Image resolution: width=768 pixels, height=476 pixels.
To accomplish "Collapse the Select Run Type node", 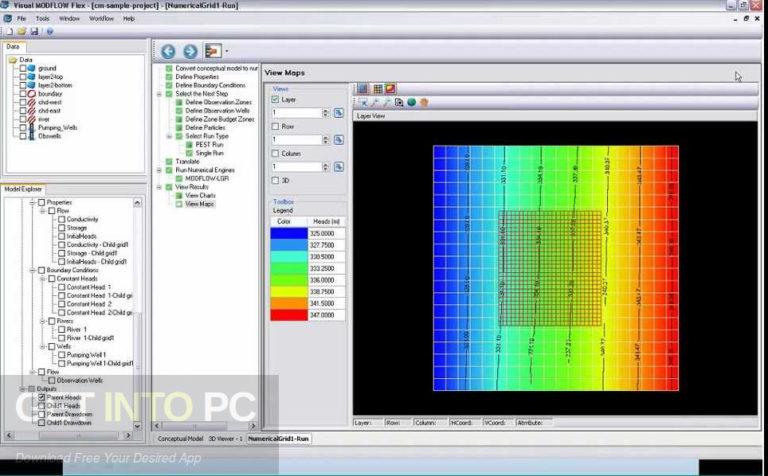I will tap(169, 136).
